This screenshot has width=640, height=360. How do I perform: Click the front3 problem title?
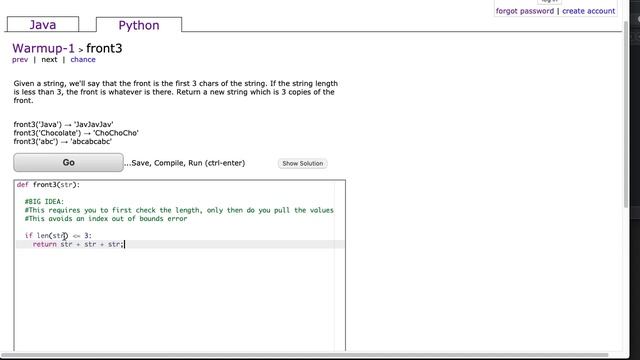(104, 48)
